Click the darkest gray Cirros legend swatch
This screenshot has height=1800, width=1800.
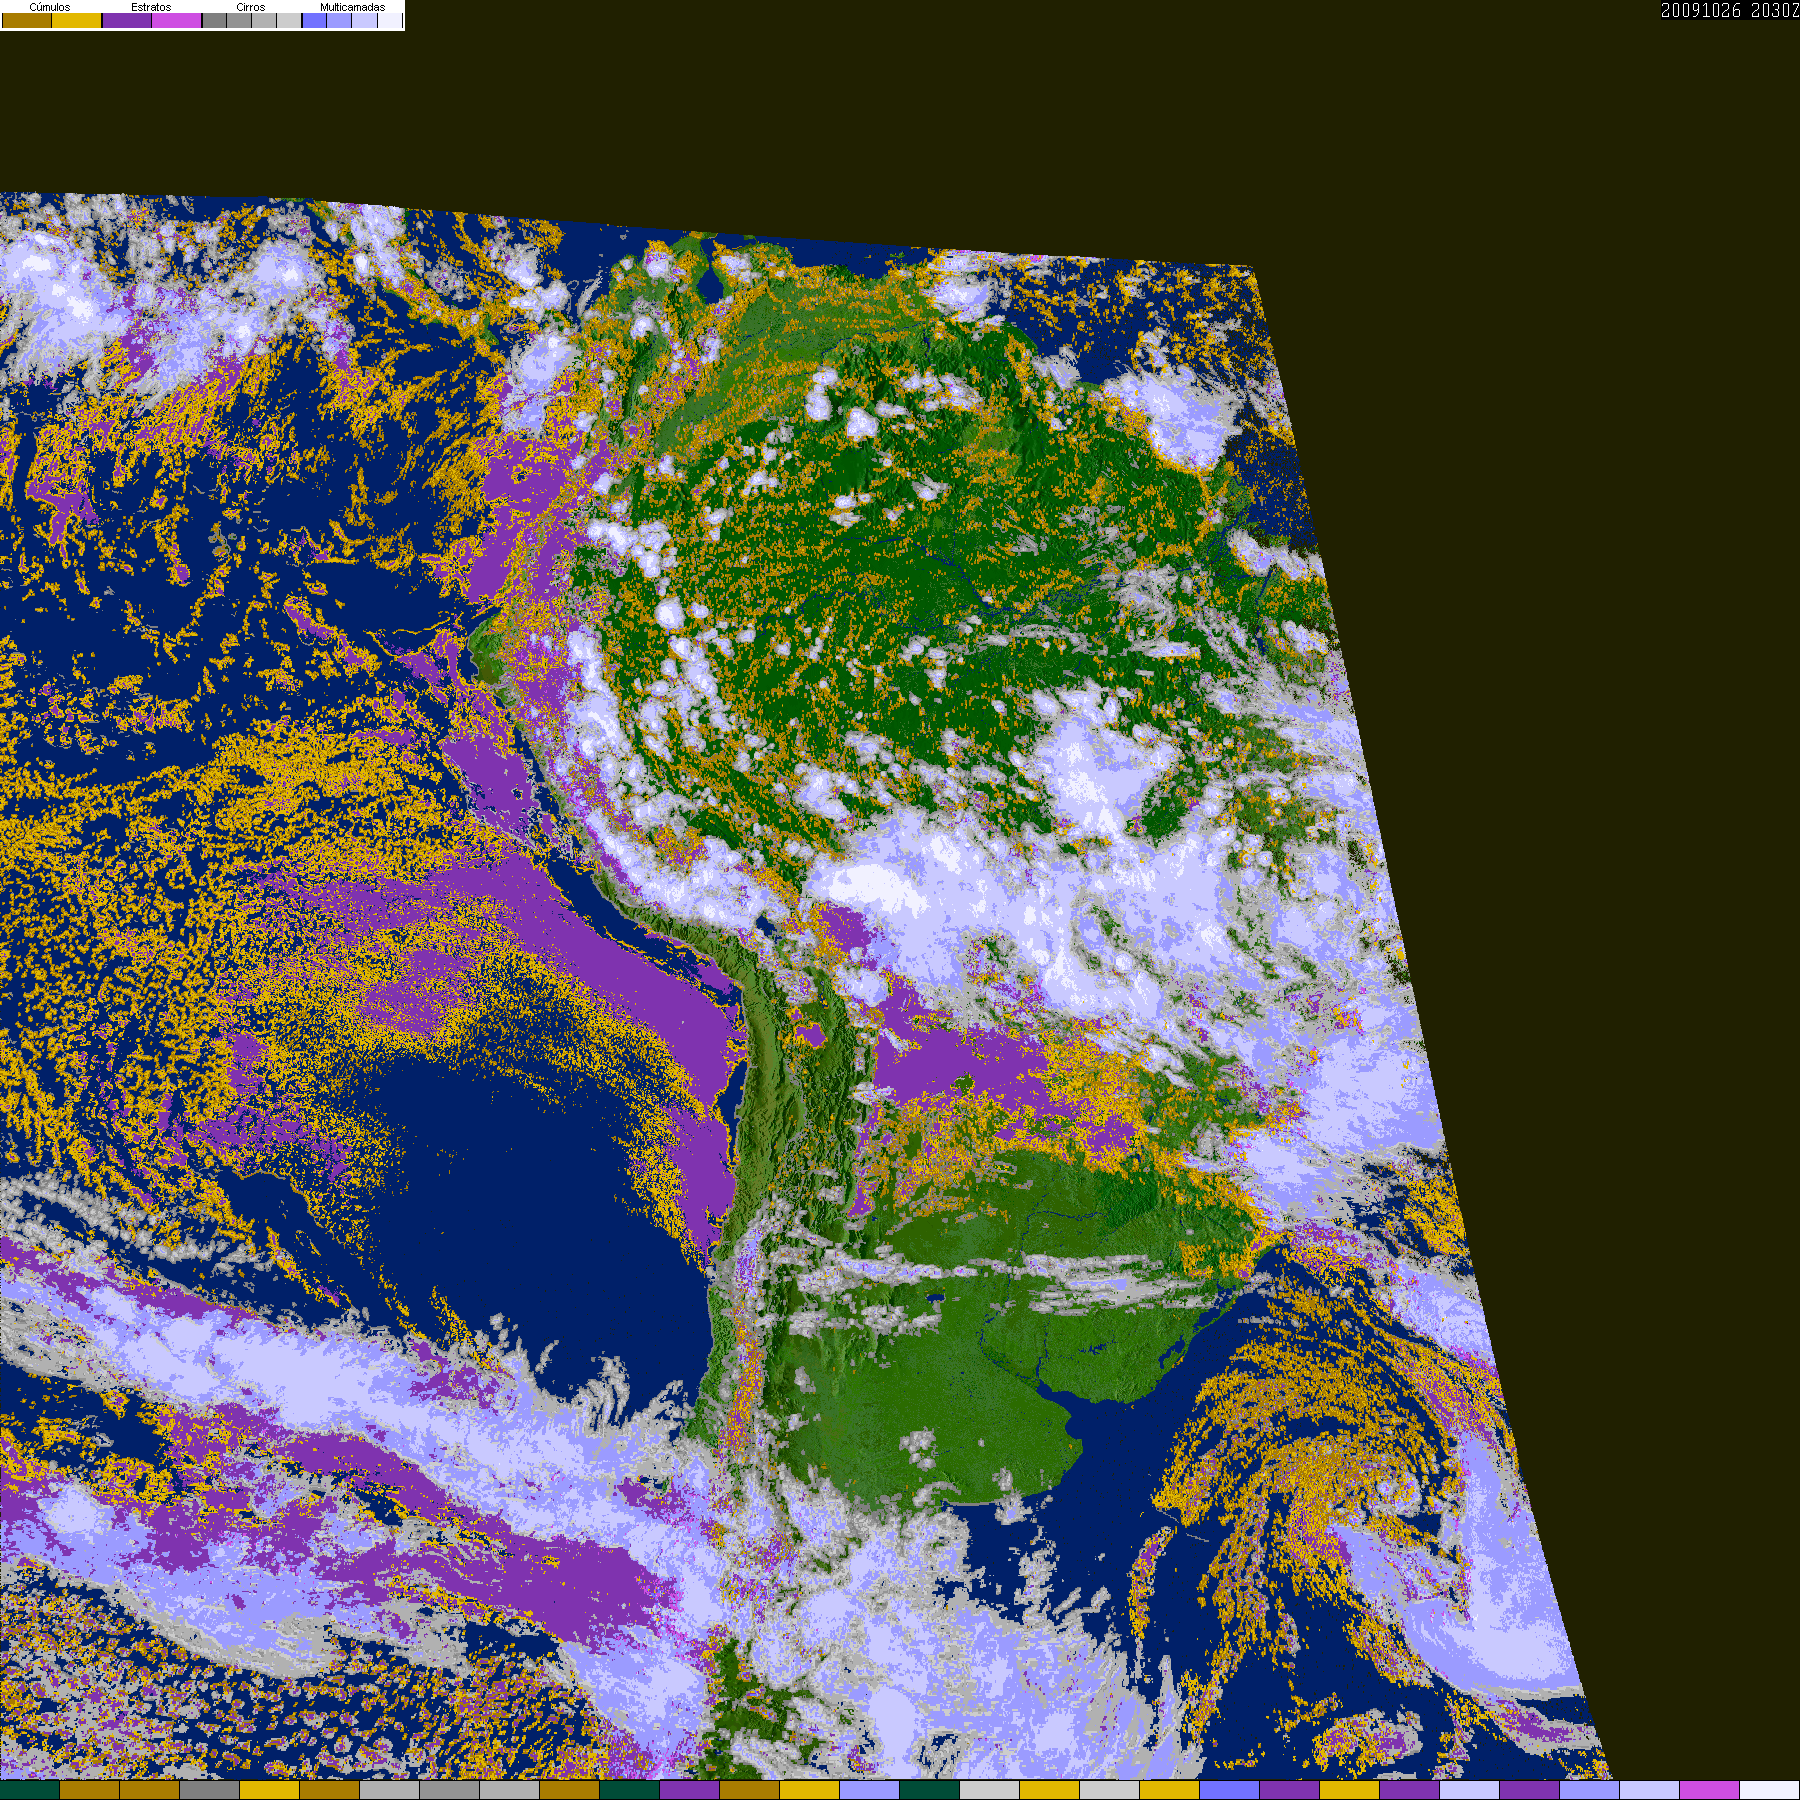point(214,20)
